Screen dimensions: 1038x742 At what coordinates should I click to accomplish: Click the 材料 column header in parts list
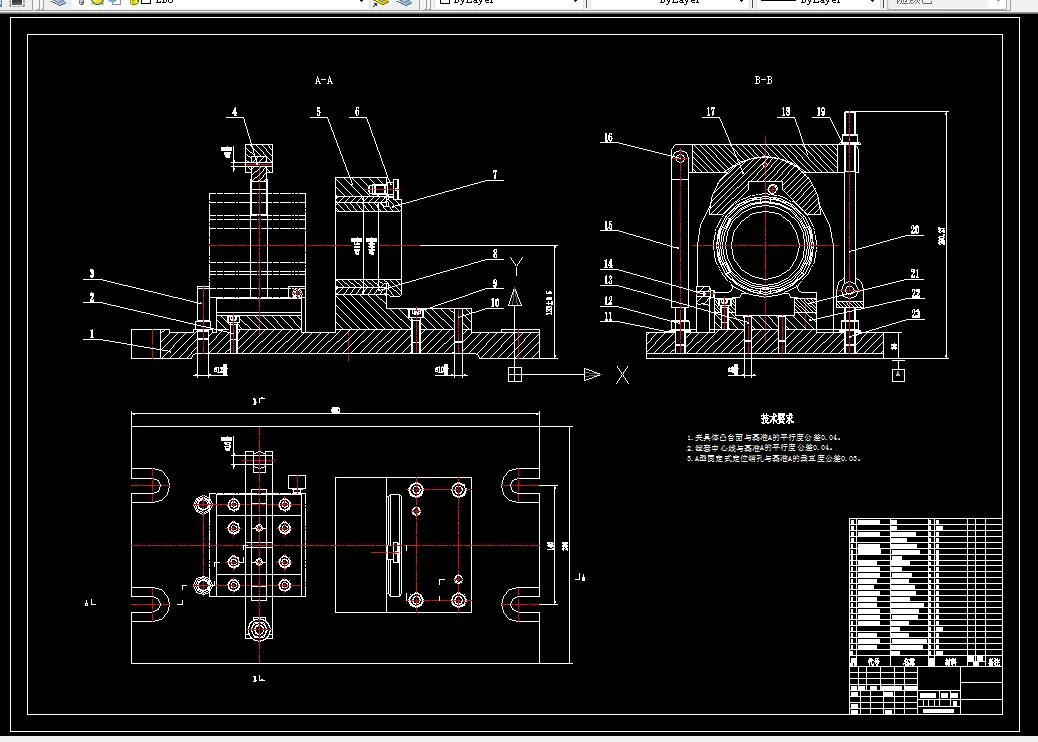tap(951, 661)
